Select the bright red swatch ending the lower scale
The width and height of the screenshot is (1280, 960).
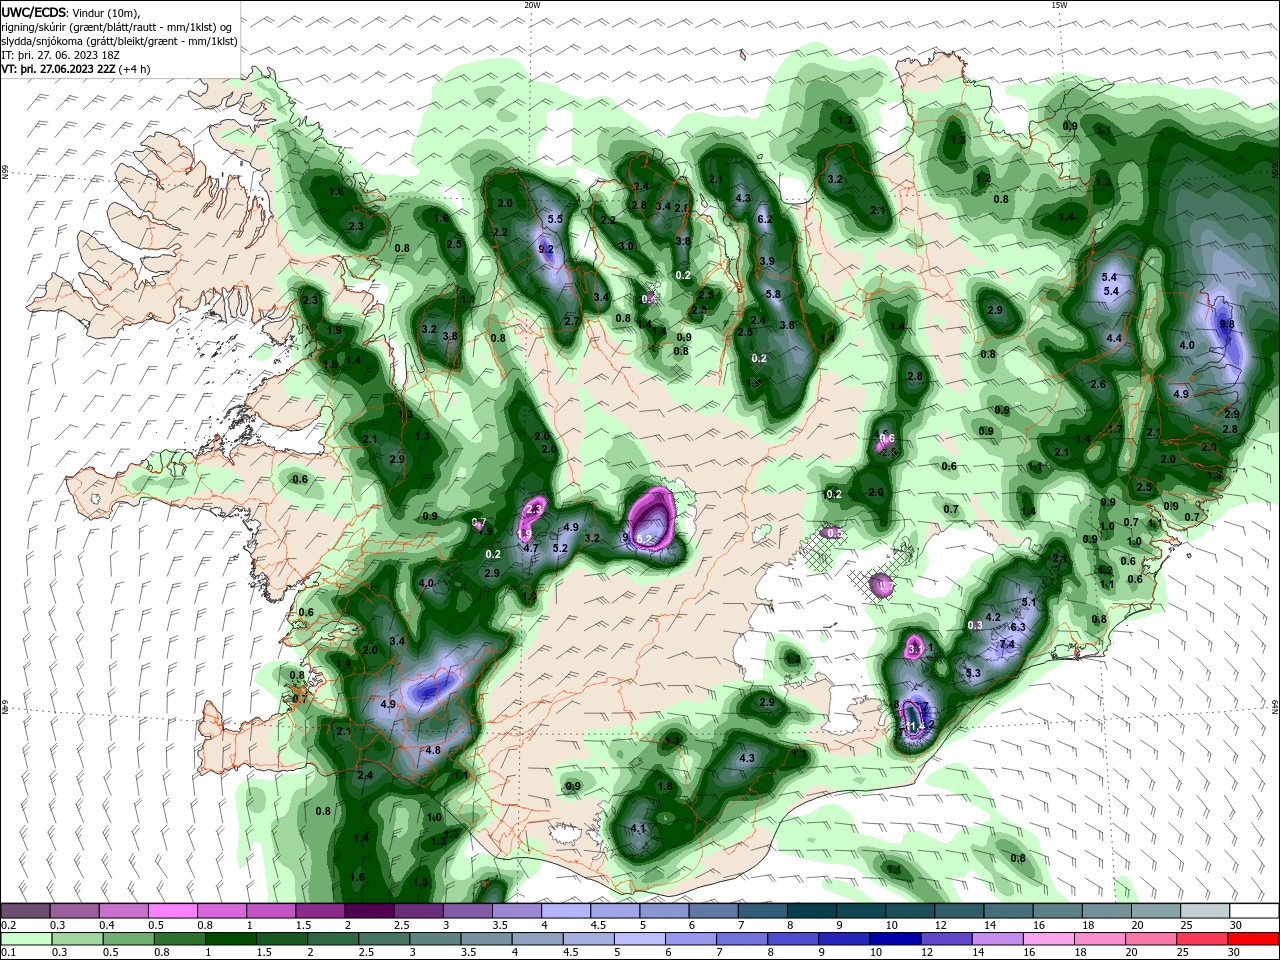[1254, 939]
